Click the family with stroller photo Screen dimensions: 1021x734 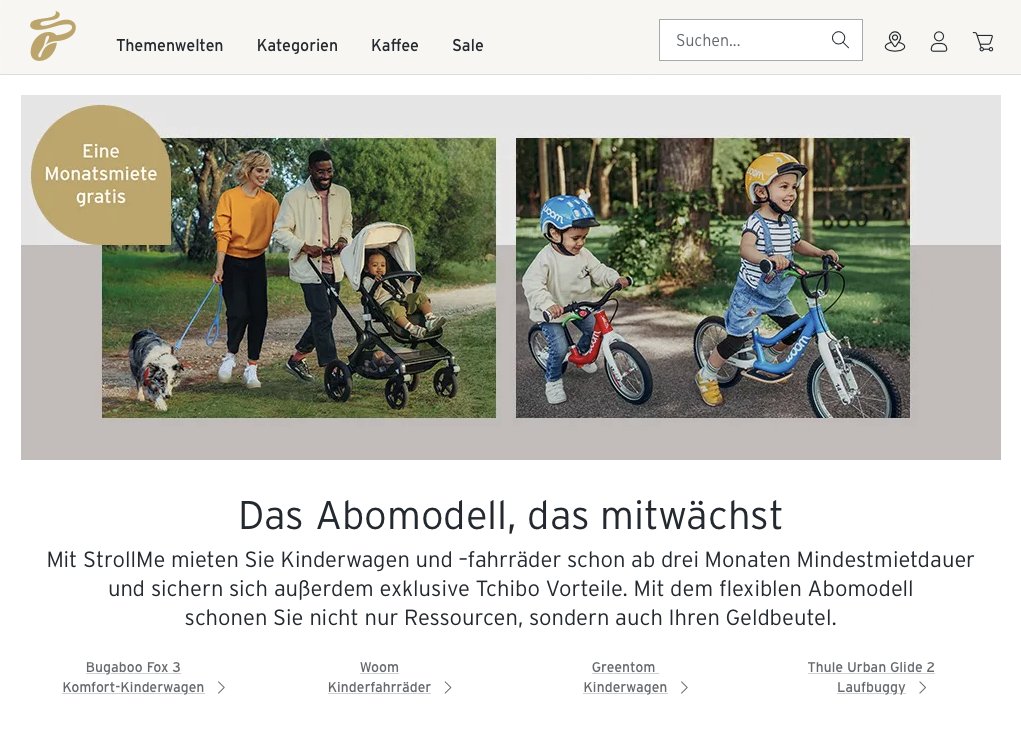tap(299, 278)
